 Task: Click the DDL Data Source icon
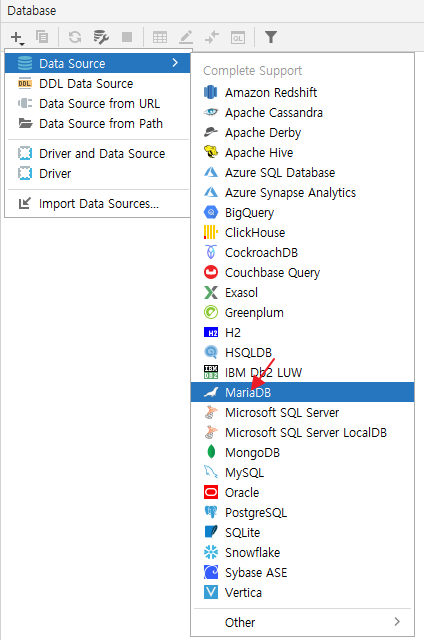(25, 84)
